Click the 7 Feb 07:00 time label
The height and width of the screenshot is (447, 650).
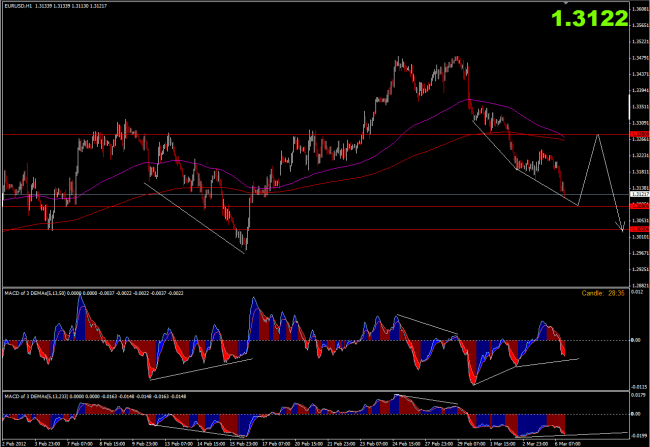[x=80, y=444]
